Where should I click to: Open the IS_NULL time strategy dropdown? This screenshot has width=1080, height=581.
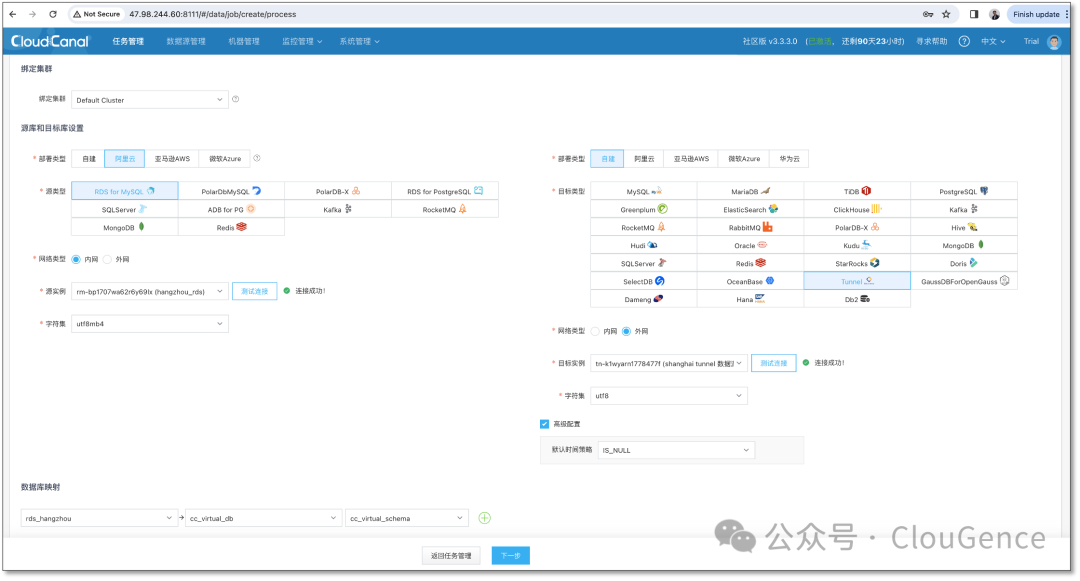[676, 450]
